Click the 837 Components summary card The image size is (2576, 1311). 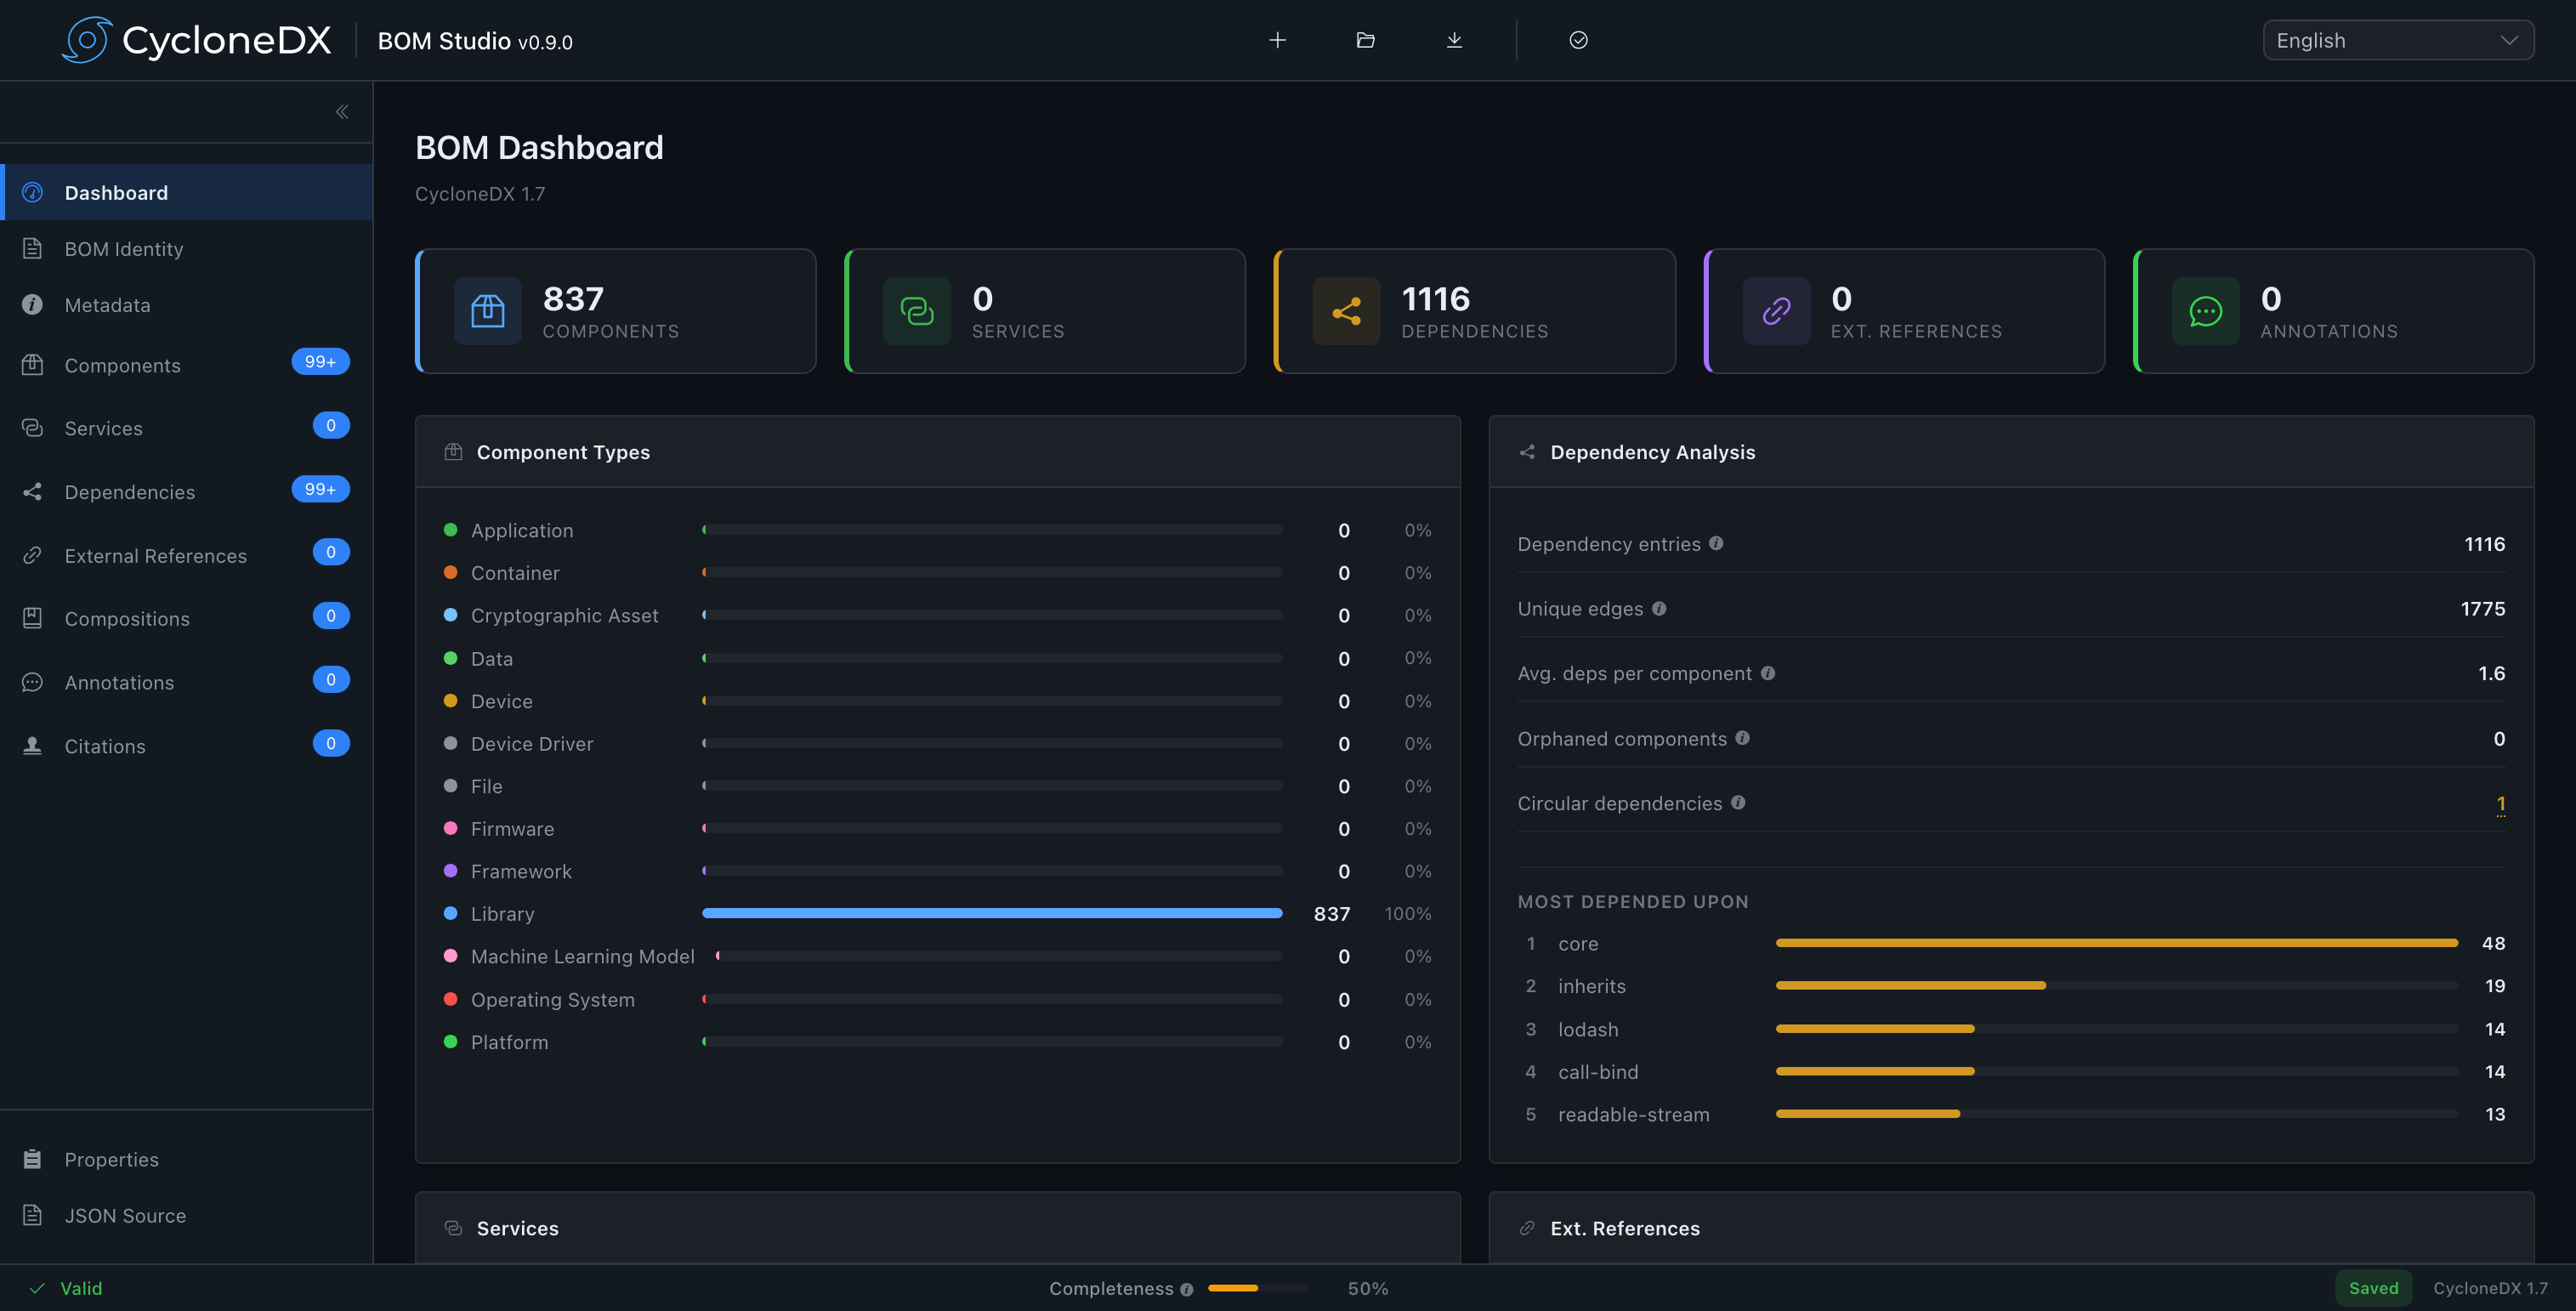[615, 311]
